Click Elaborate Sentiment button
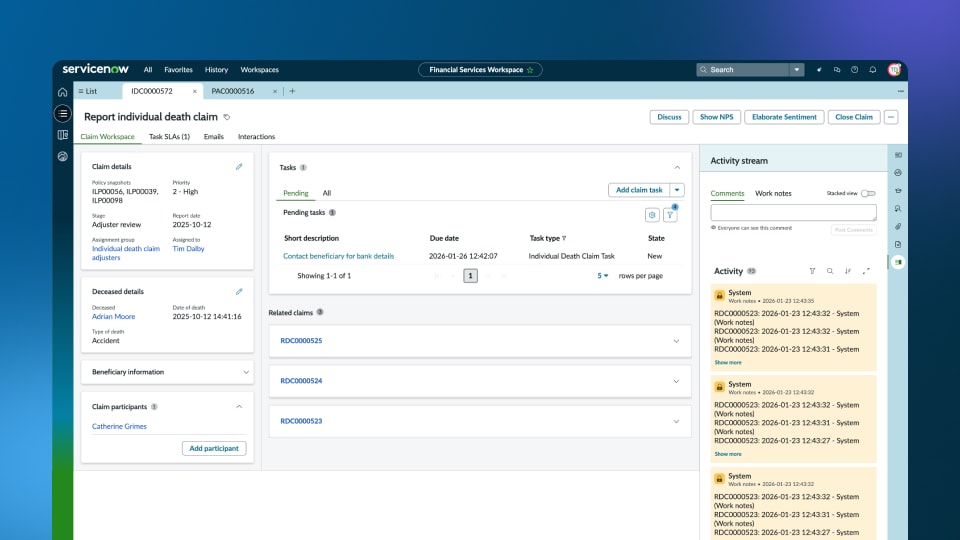This screenshot has width=960, height=540. coord(784,117)
